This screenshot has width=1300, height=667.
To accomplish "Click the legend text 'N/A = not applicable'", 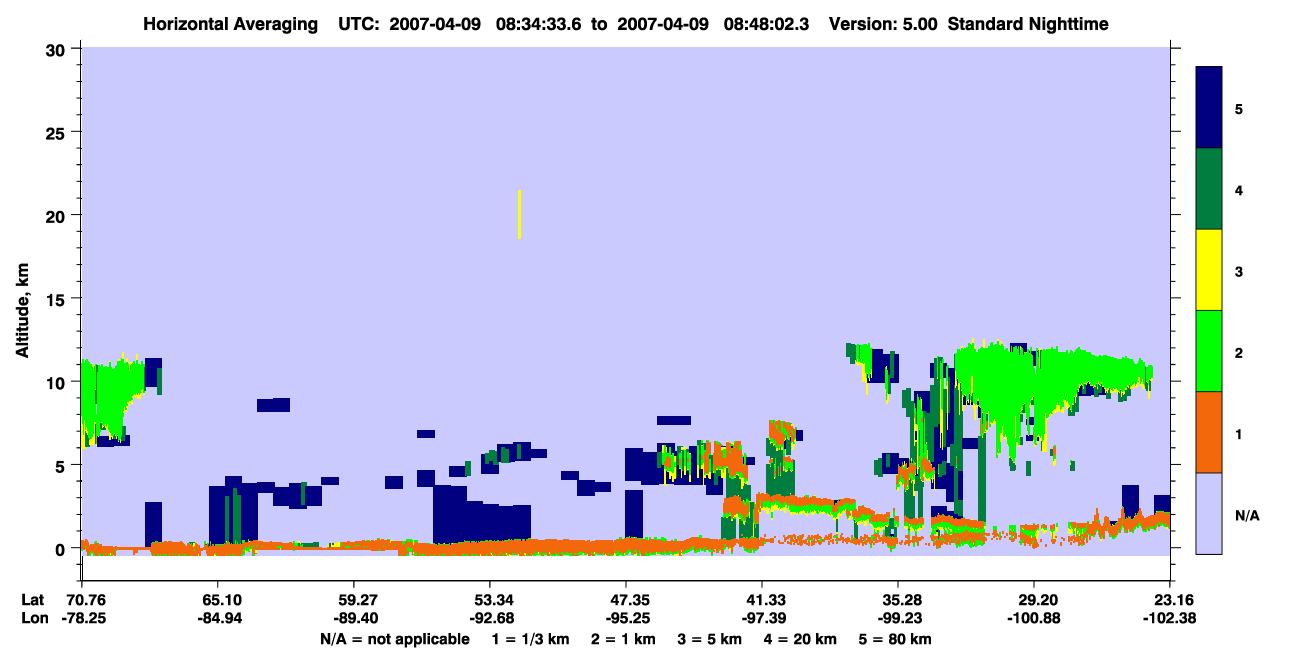I will (394, 639).
